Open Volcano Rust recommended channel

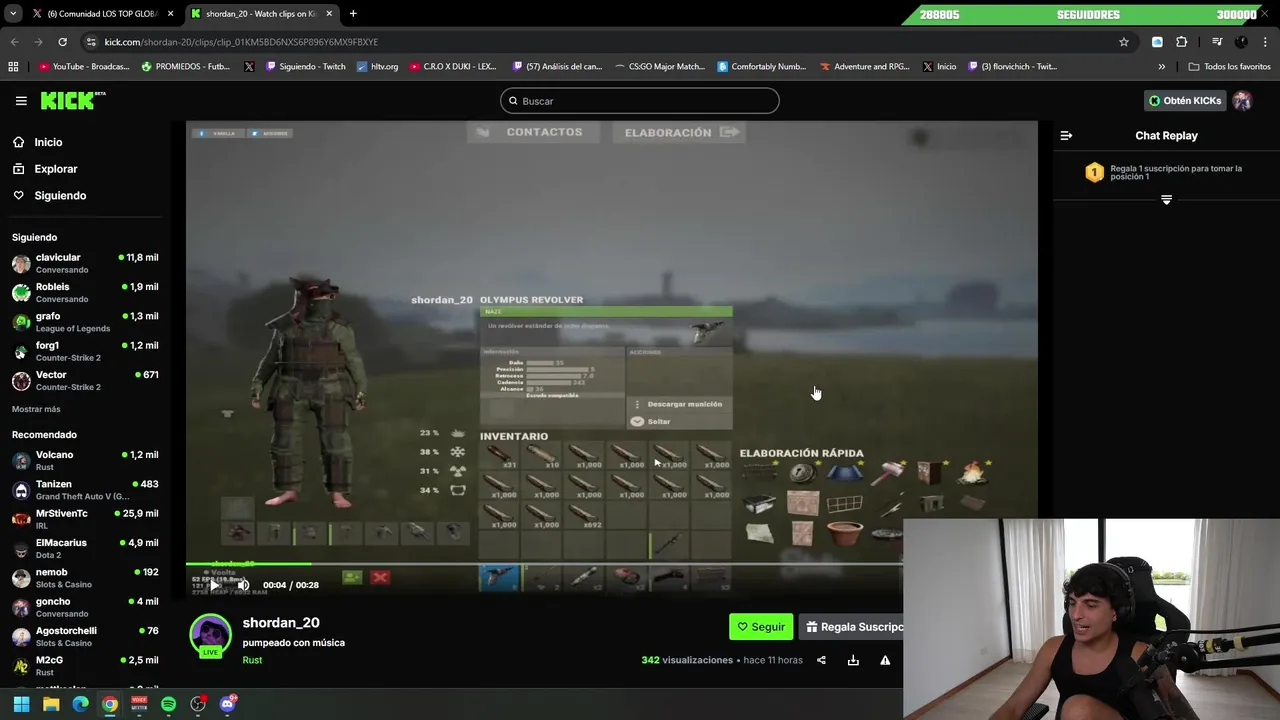pos(85,460)
